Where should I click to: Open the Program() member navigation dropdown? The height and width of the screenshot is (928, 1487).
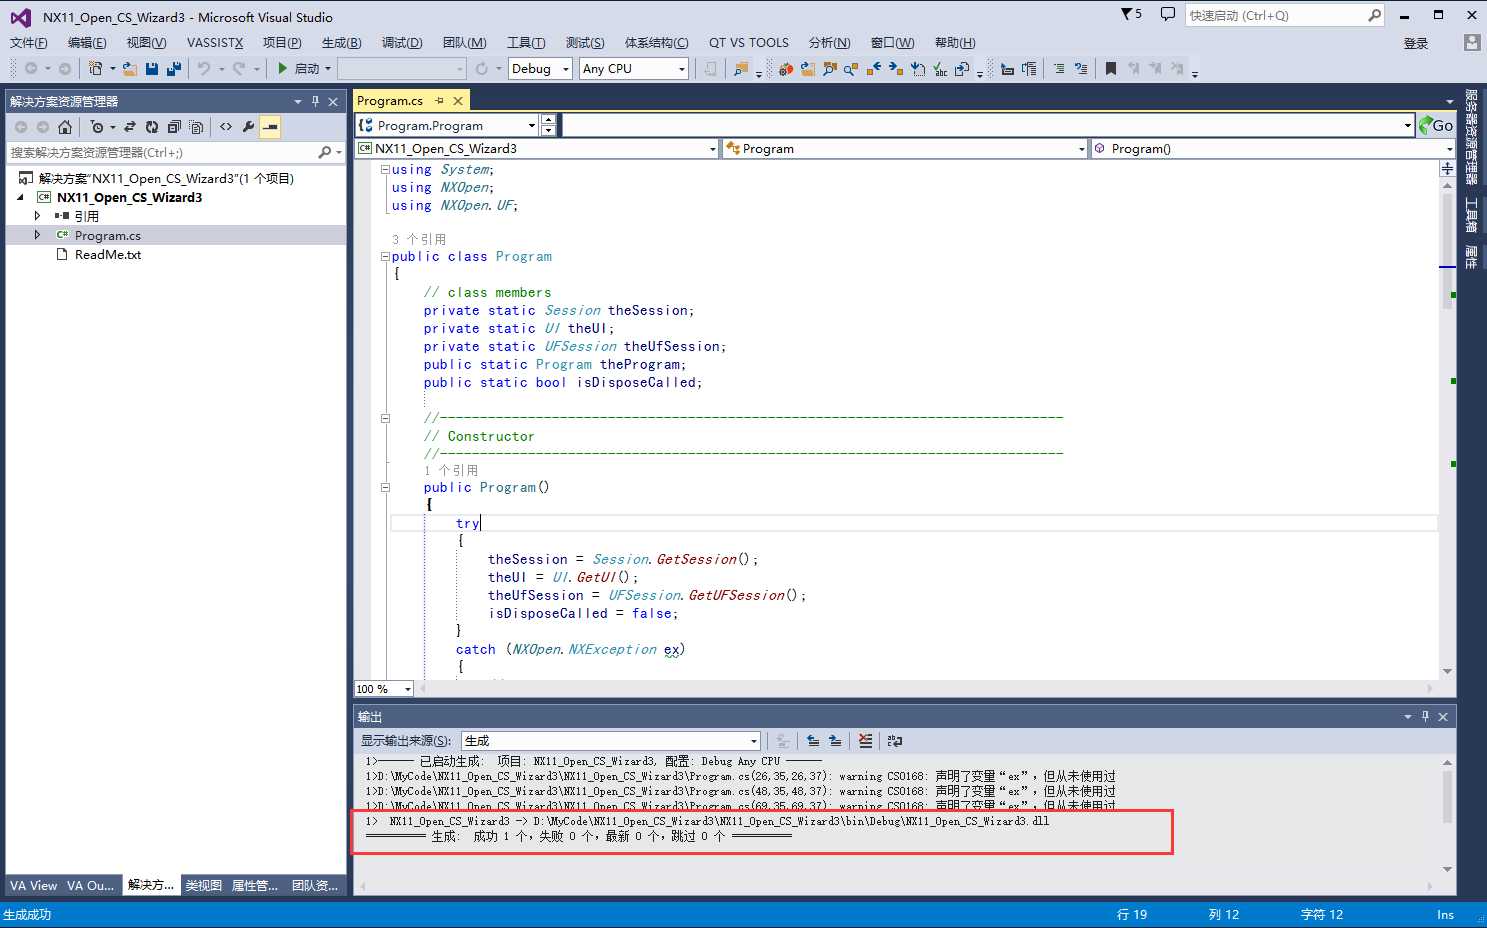pos(1449,149)
